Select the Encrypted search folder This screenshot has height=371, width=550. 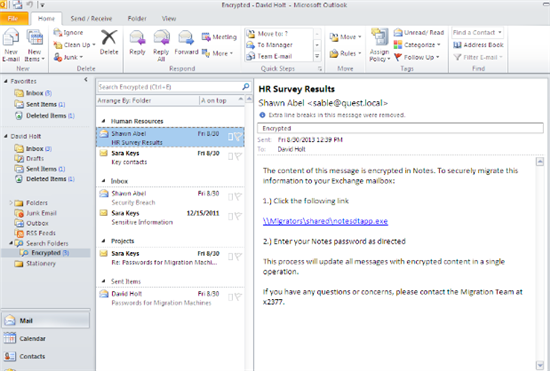45,253
